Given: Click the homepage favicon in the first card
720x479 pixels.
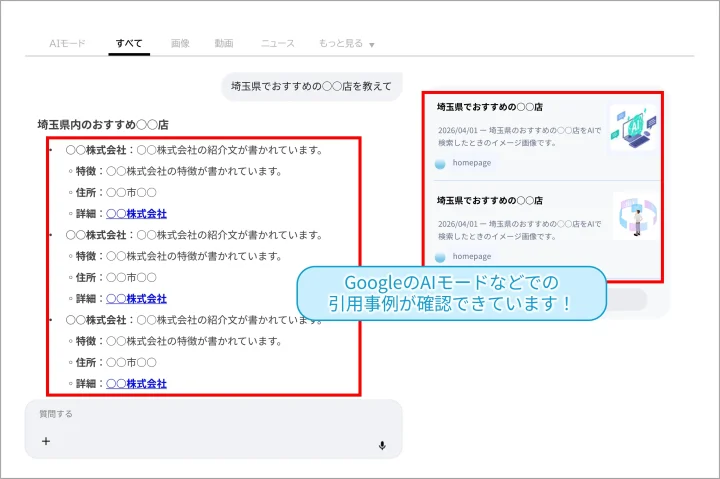Looking at the screenshot, I should 440,163.
